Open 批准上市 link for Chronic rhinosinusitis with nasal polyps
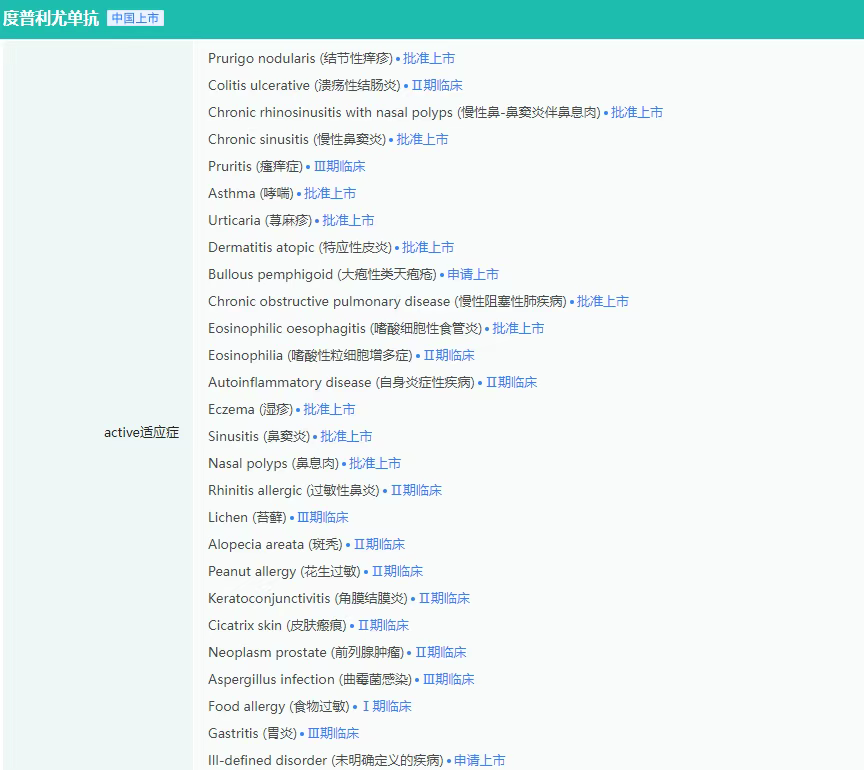Viewport: 864px width, 770px height. coord(637,112)
